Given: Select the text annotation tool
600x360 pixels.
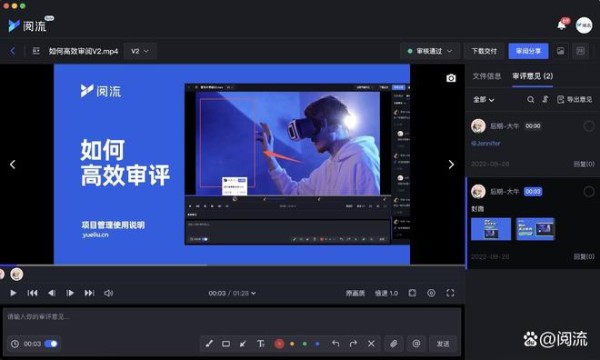Looking at the screenshot, I should click(261, 344).
